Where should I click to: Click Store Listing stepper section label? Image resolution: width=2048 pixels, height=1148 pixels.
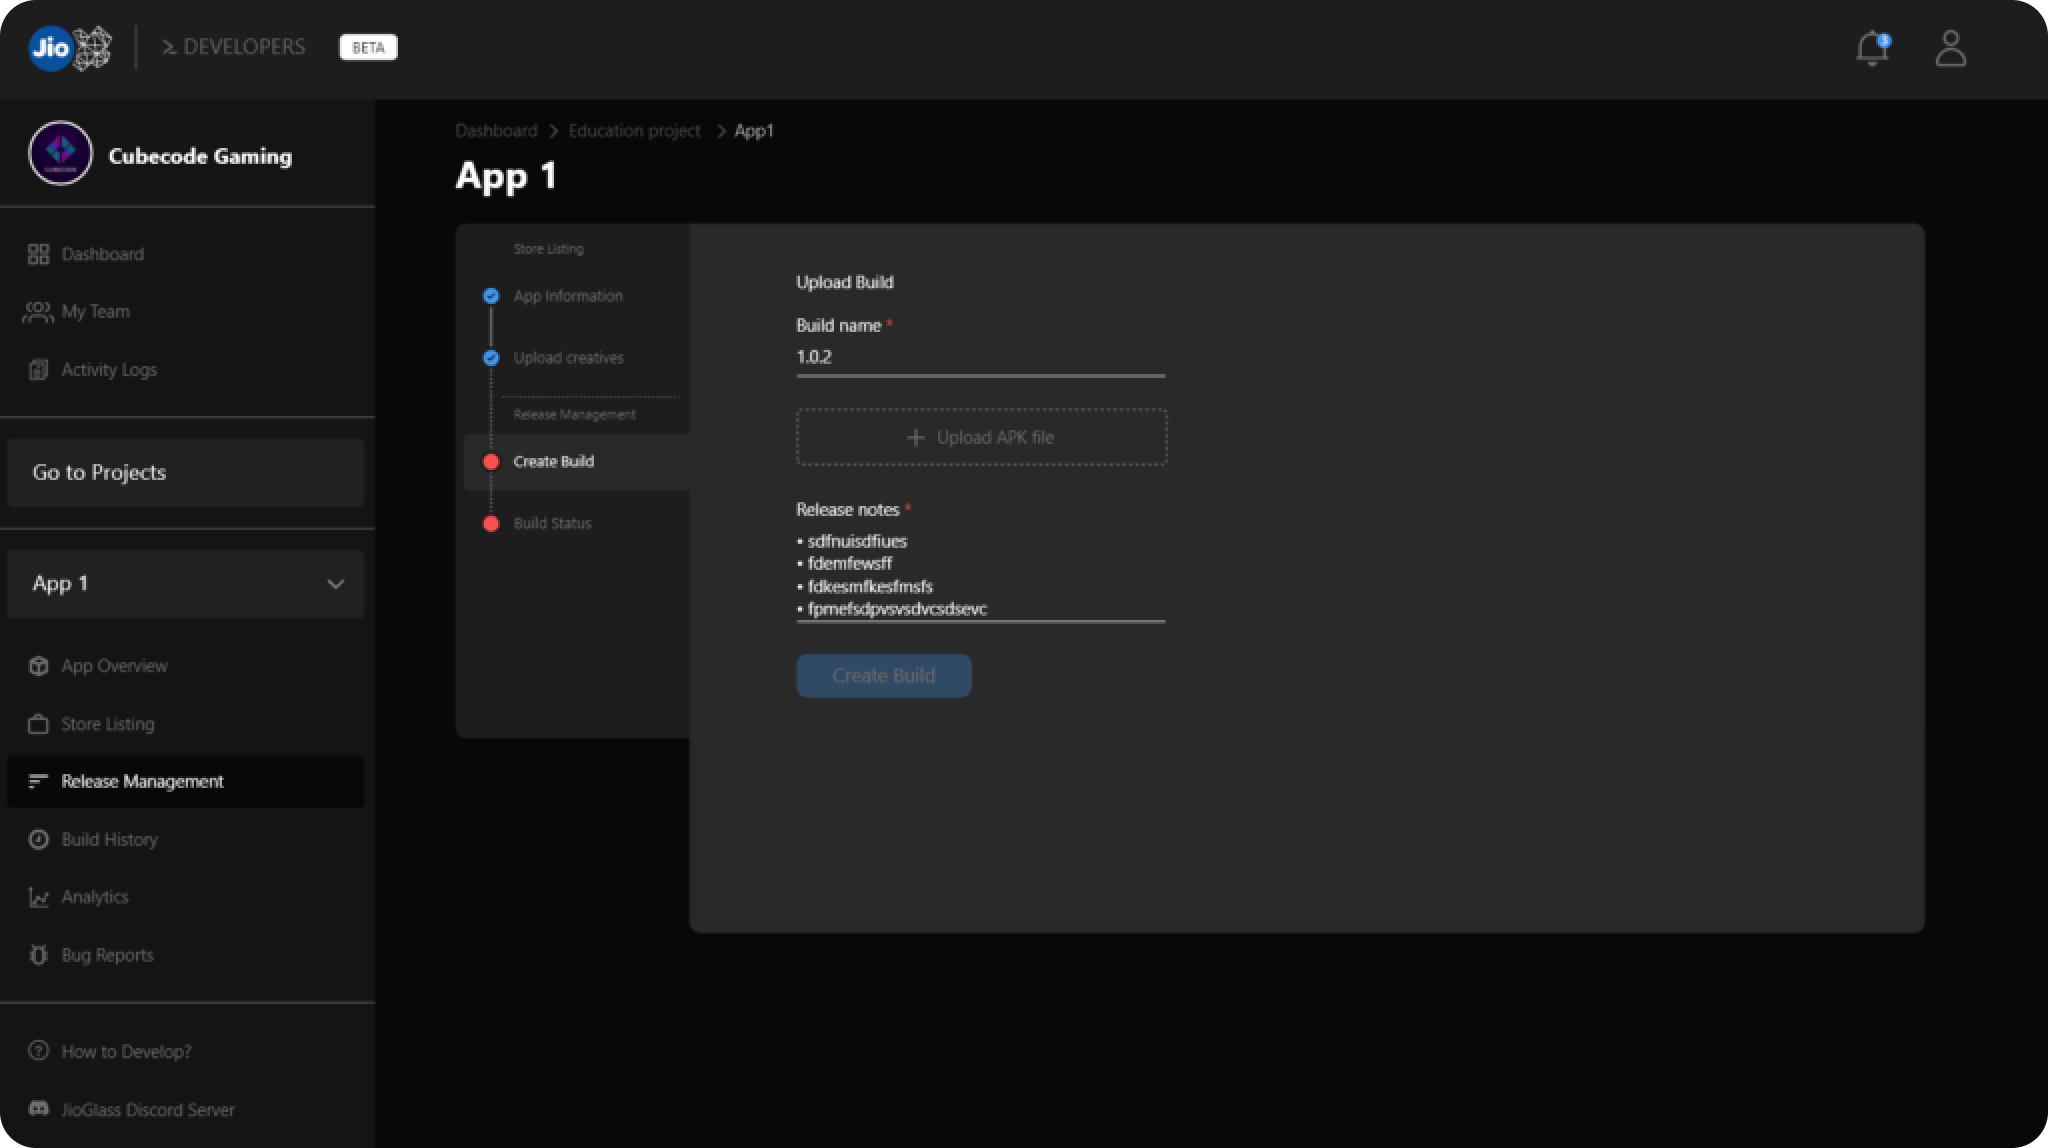click(x=548, y=249)
